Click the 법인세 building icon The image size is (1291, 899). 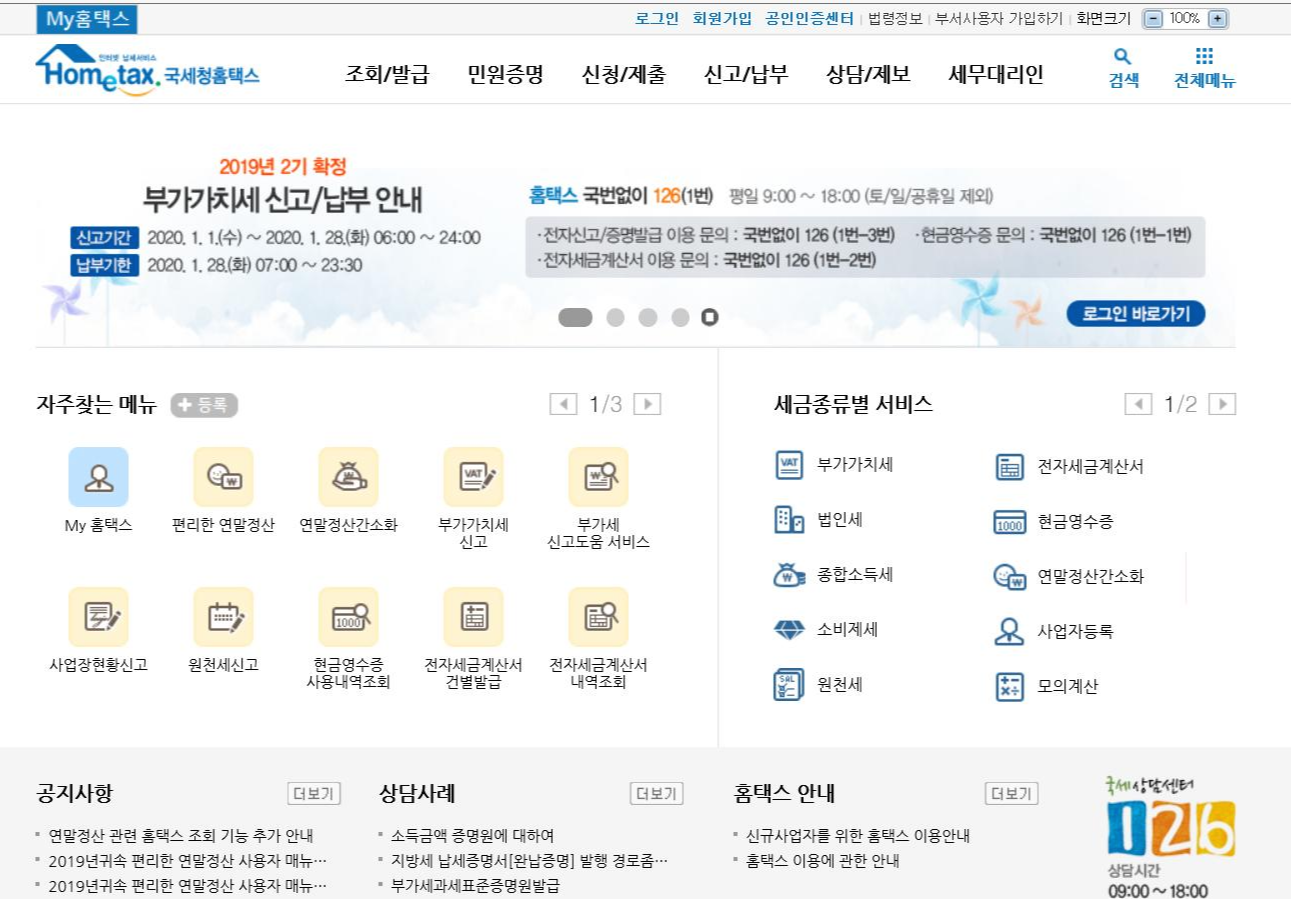click(x=789, y=520)
